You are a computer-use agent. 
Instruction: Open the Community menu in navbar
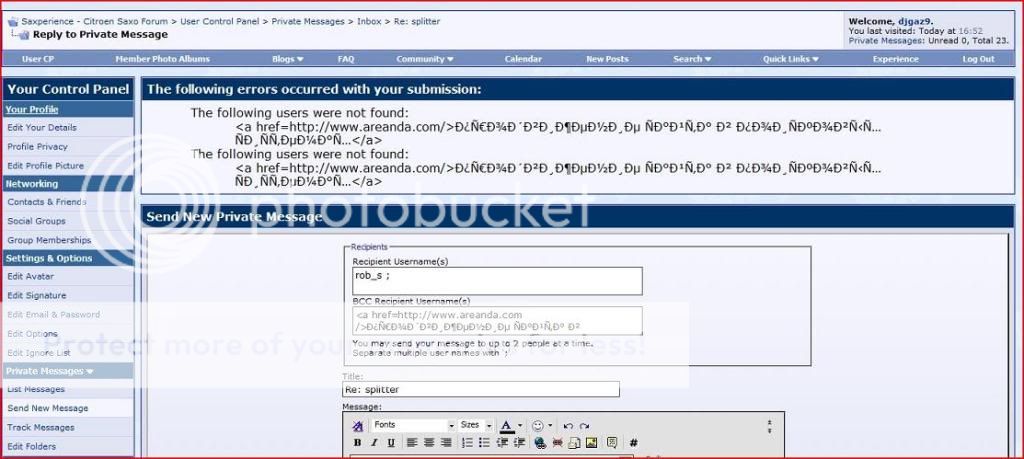coord(425,59)
